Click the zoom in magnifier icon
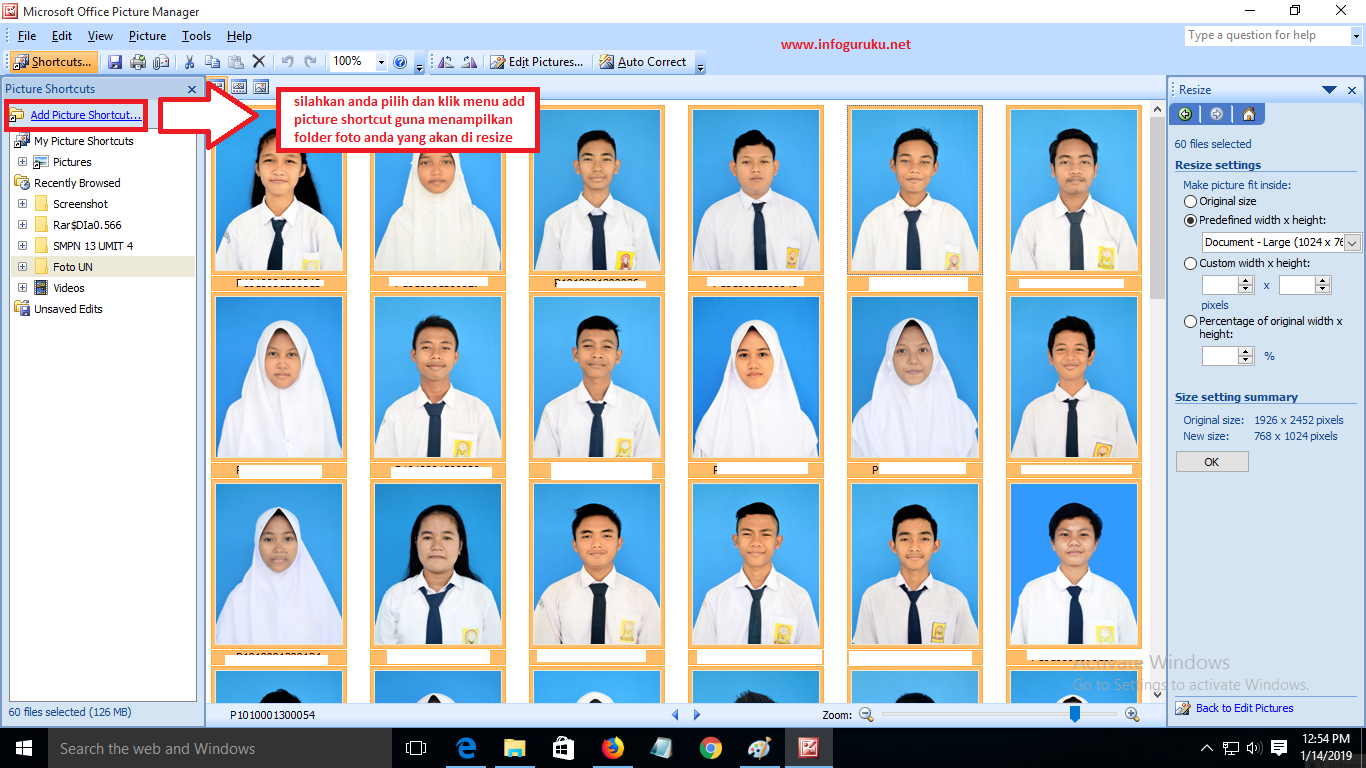1366x768 pixels. [1132, 714]
